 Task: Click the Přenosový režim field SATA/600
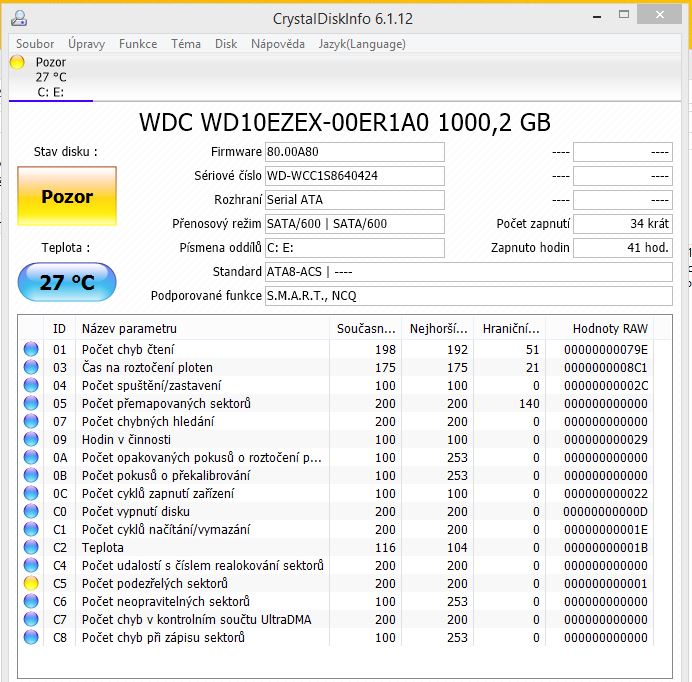[355, 224]
